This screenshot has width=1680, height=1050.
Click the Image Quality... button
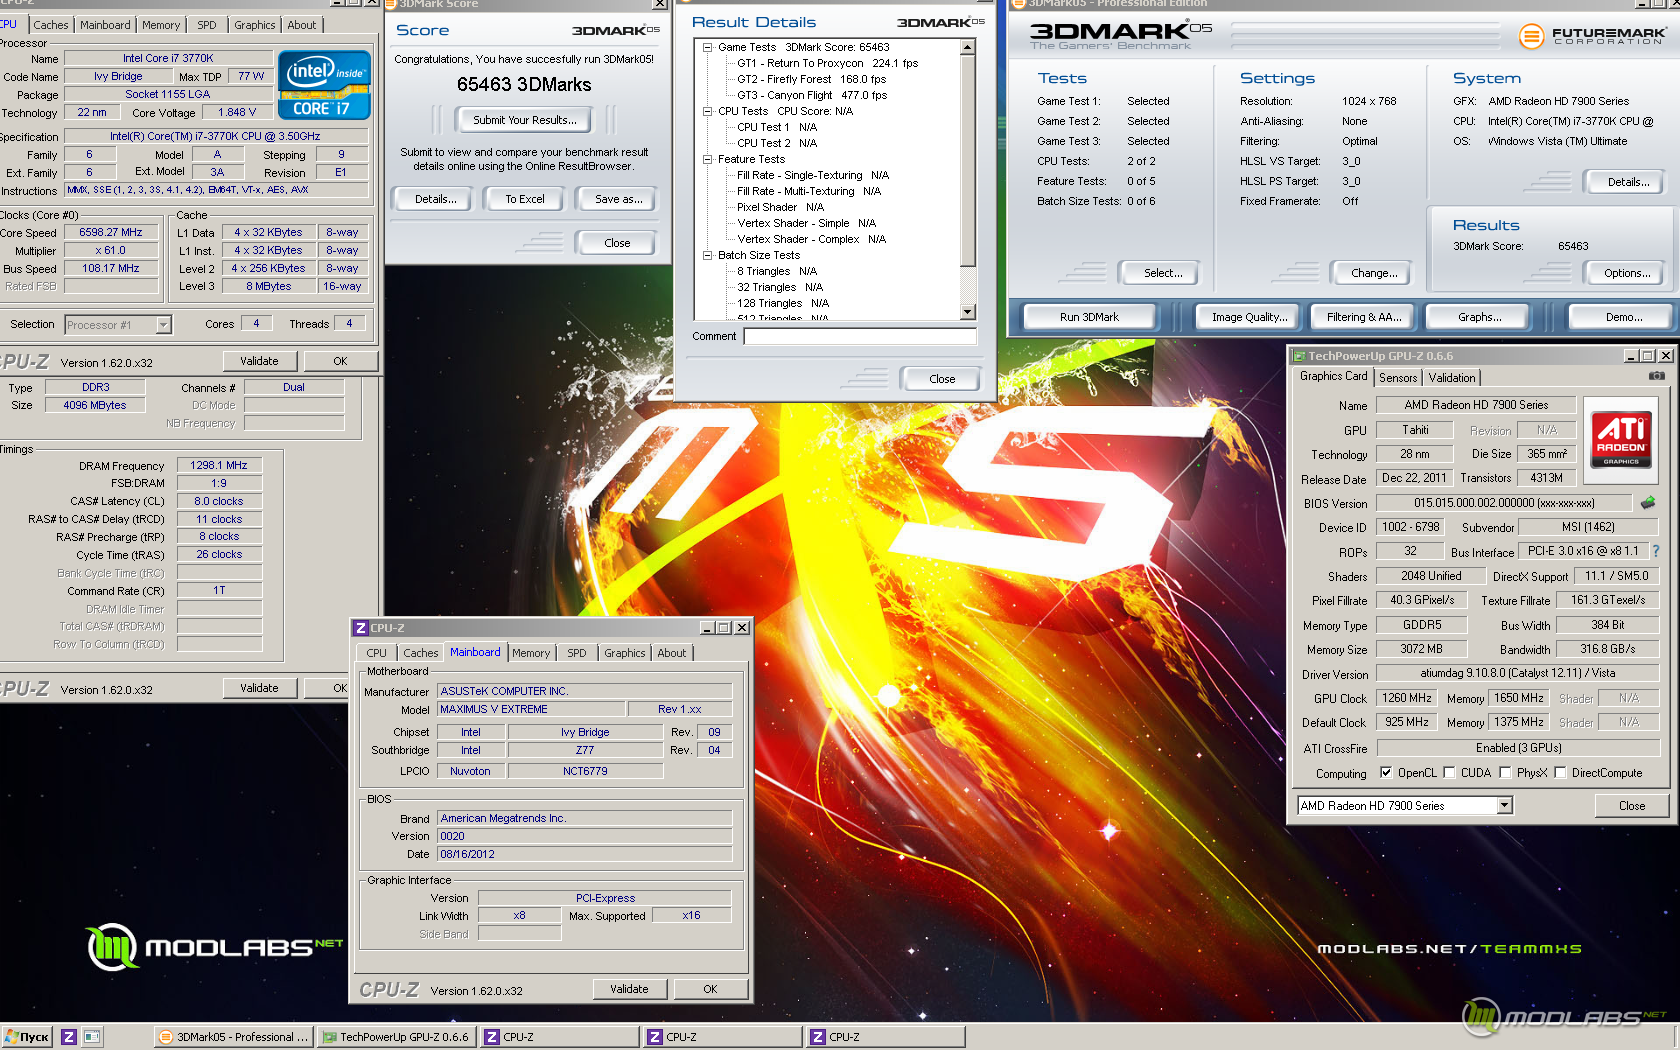(1249, 317)
